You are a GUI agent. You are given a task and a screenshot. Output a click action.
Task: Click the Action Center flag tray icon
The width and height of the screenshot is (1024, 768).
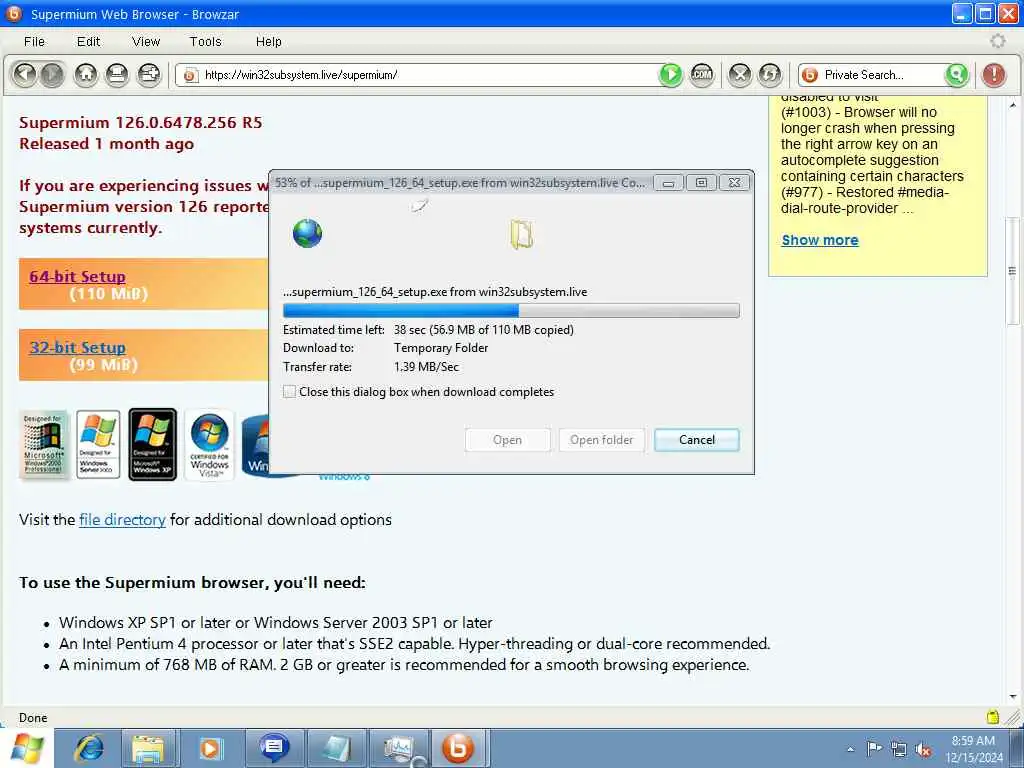[874, 748]
